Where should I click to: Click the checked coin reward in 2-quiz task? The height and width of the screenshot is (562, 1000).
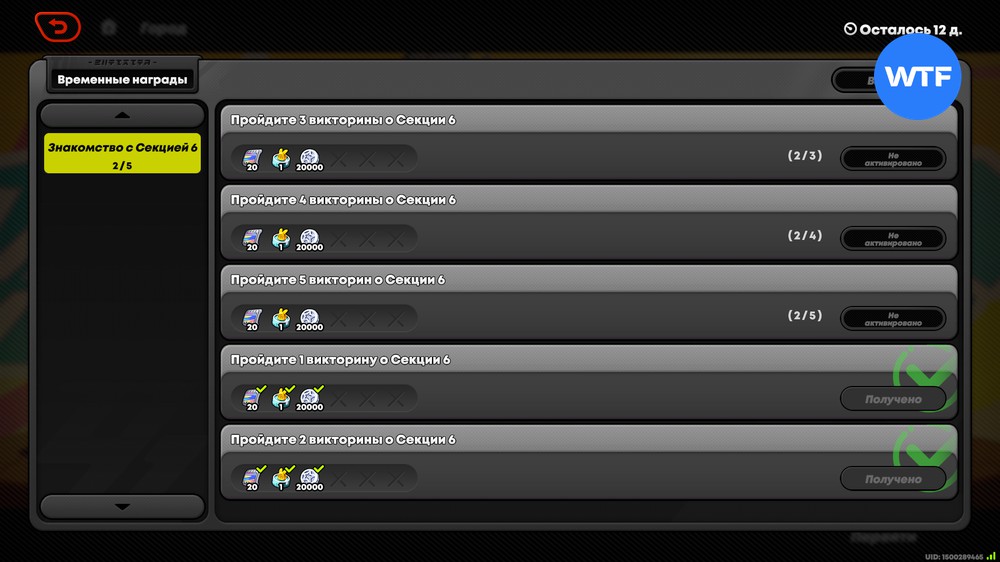pos(310,478)
